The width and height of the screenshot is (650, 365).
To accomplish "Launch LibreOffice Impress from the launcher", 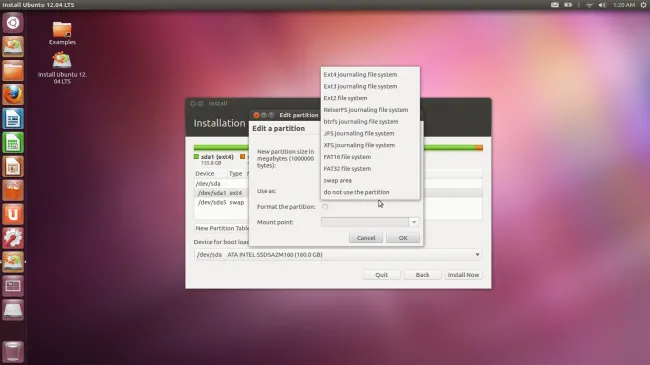I will (x=13, y=166).
